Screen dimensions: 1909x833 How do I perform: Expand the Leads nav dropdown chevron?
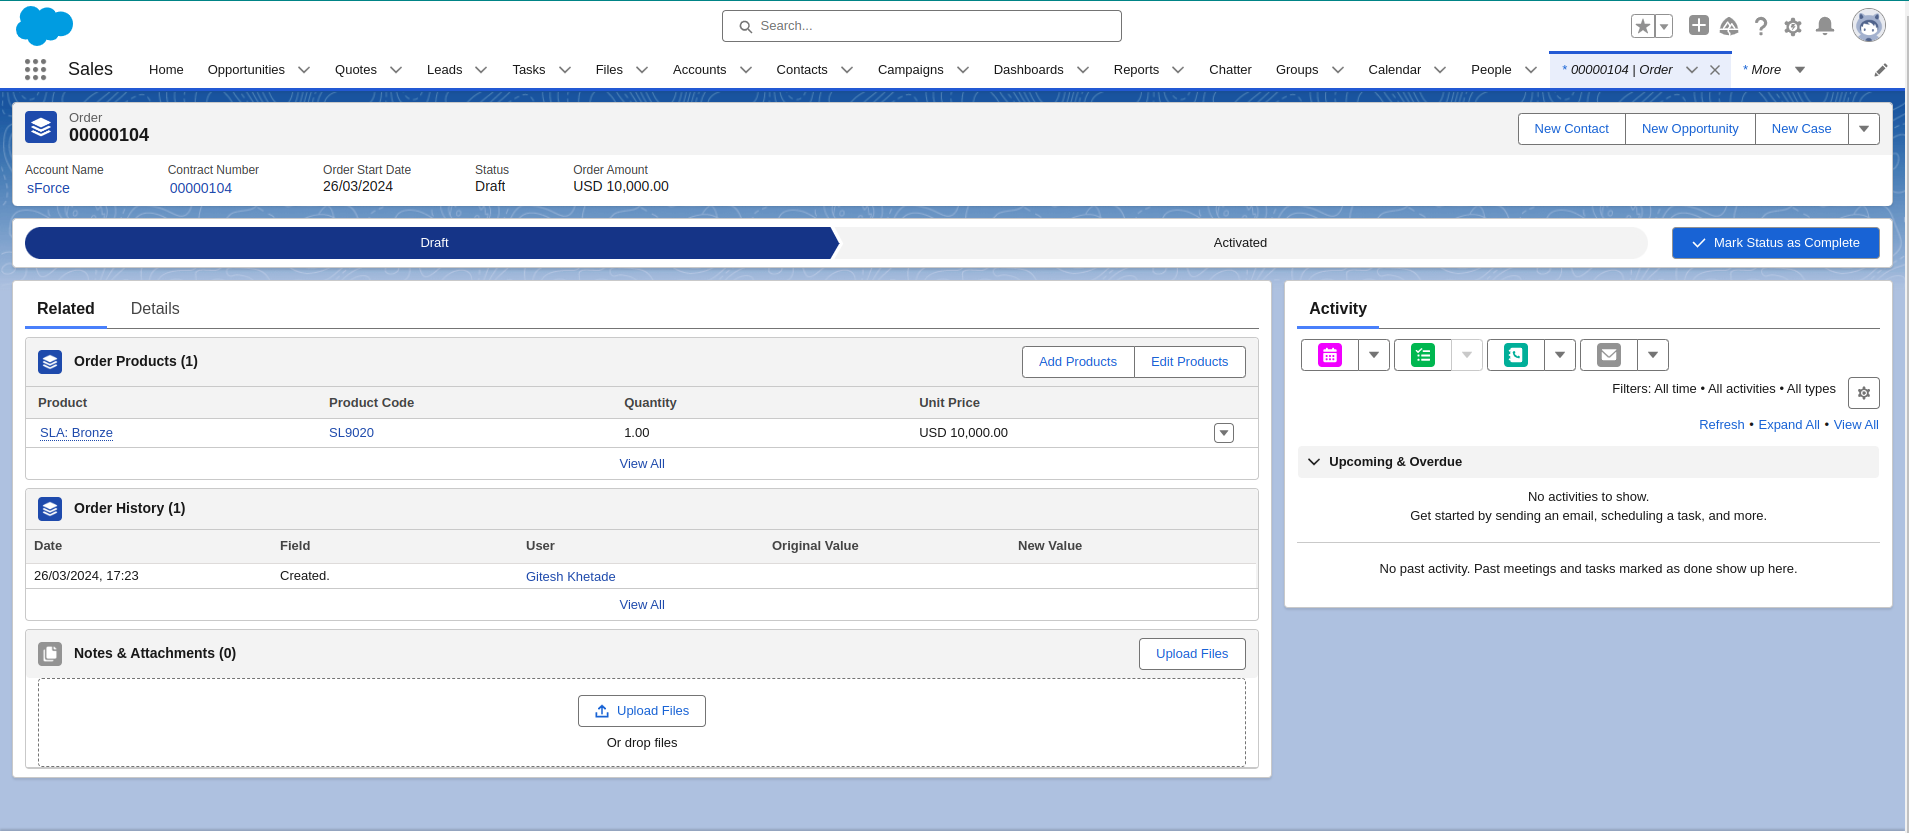(481, 70)
